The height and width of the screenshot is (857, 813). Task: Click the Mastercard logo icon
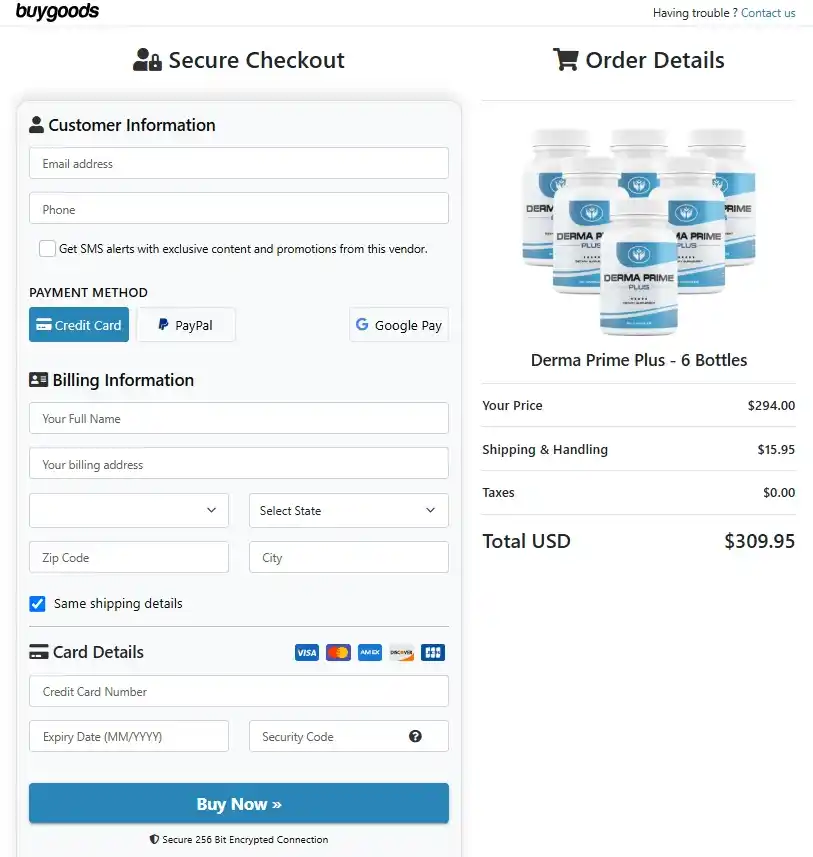point(338,652)
